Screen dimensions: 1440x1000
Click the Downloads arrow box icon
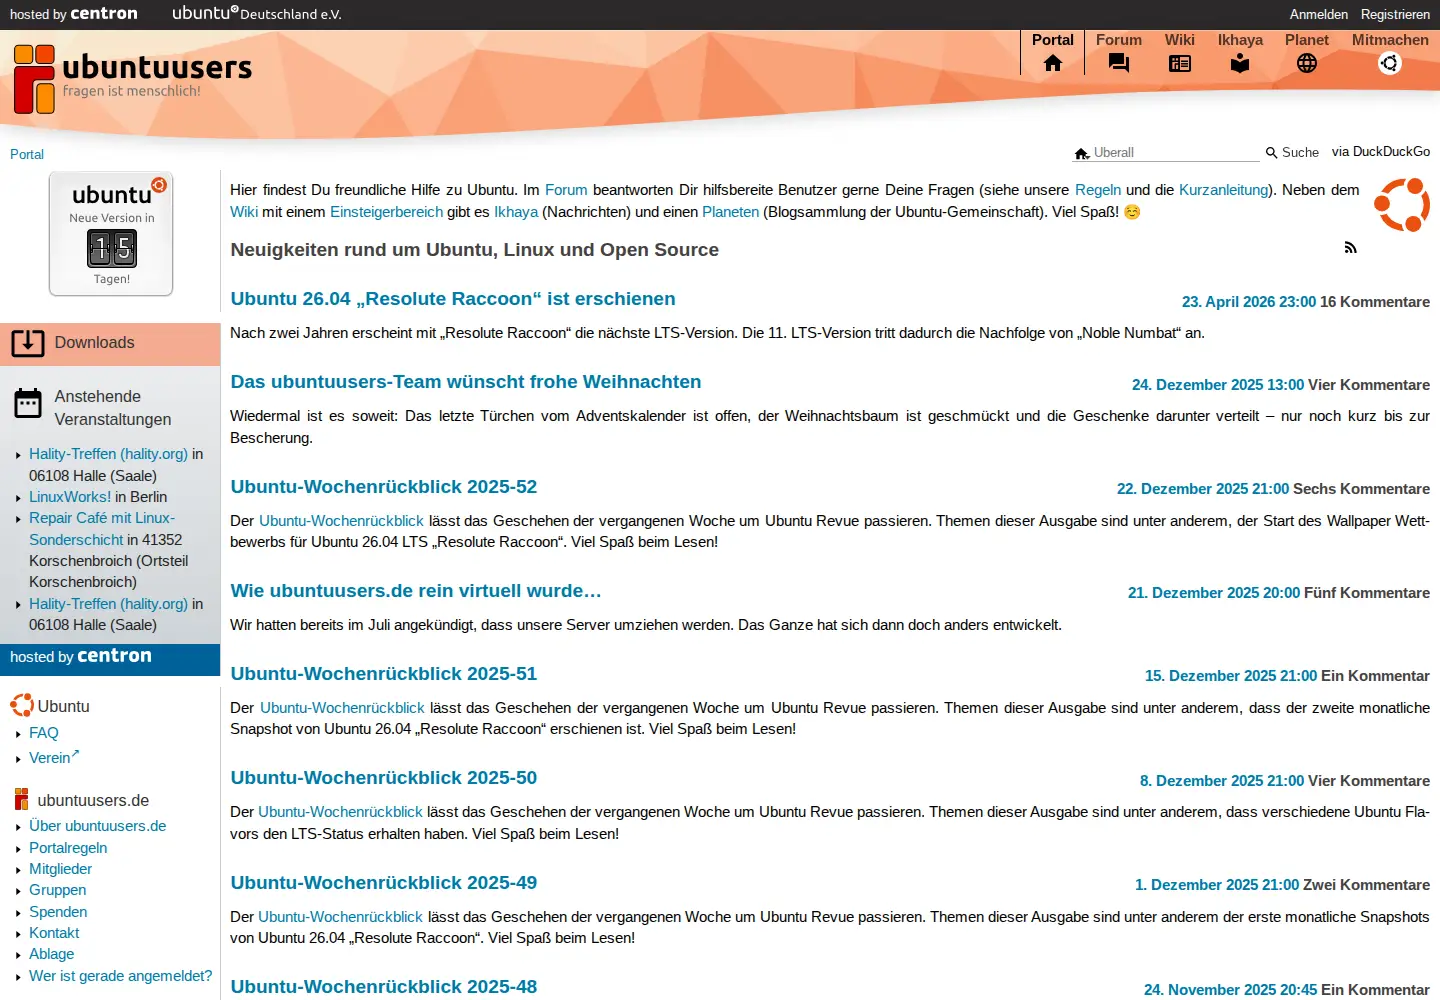point(28,343)
